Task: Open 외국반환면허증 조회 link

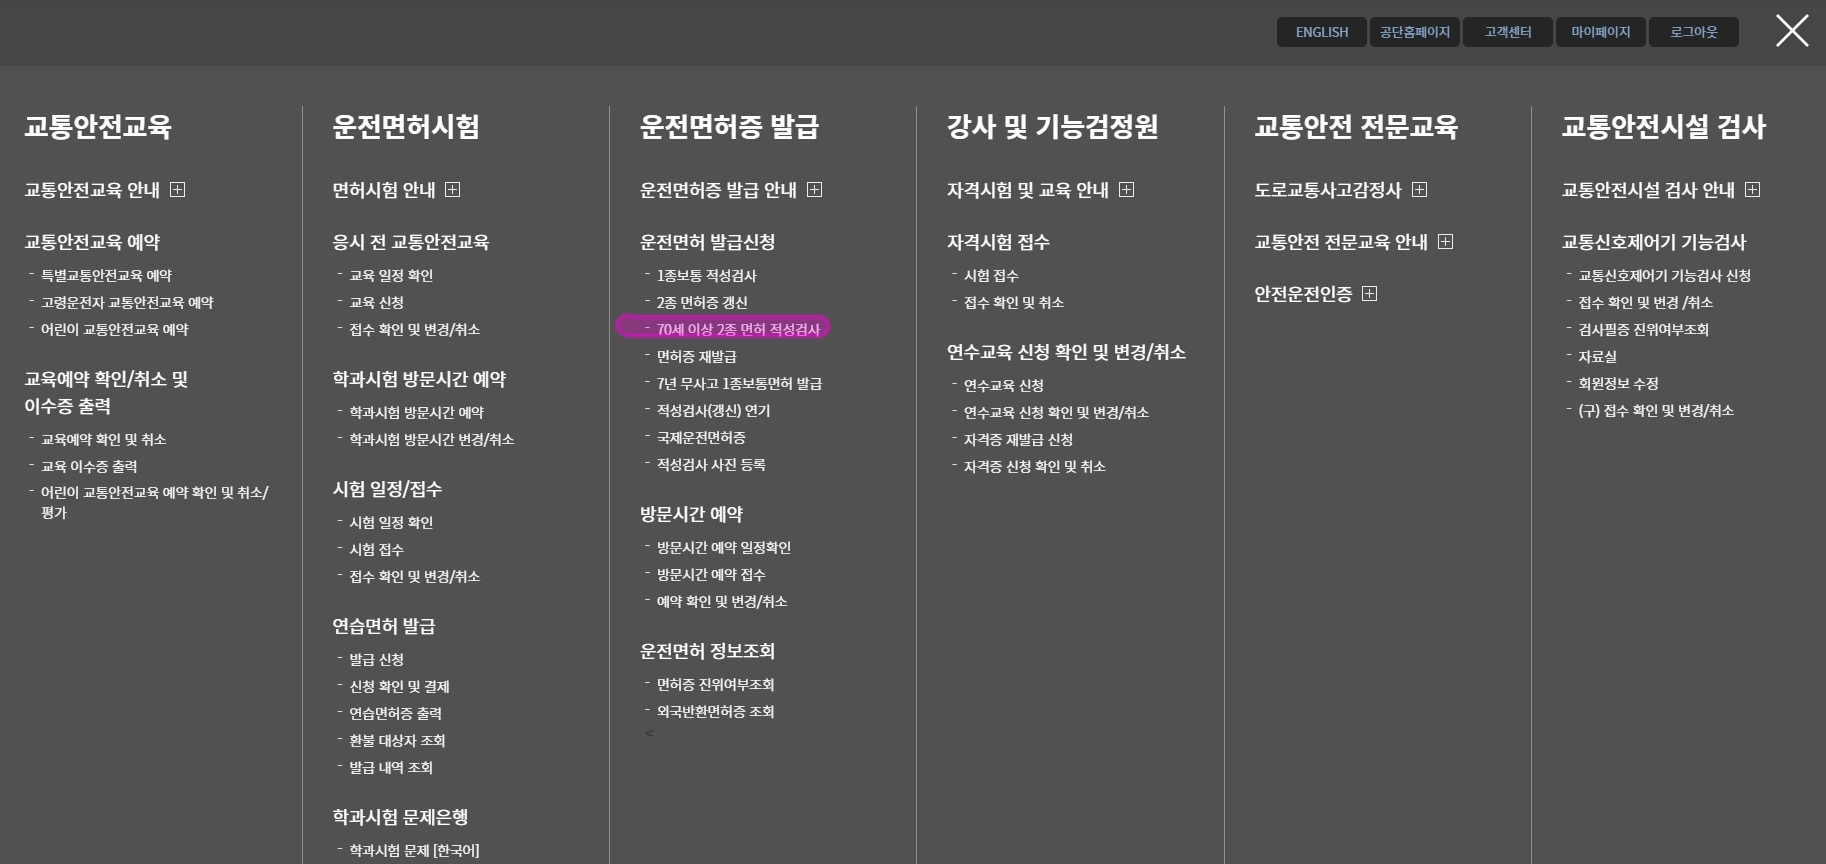Action: [715, 711]
